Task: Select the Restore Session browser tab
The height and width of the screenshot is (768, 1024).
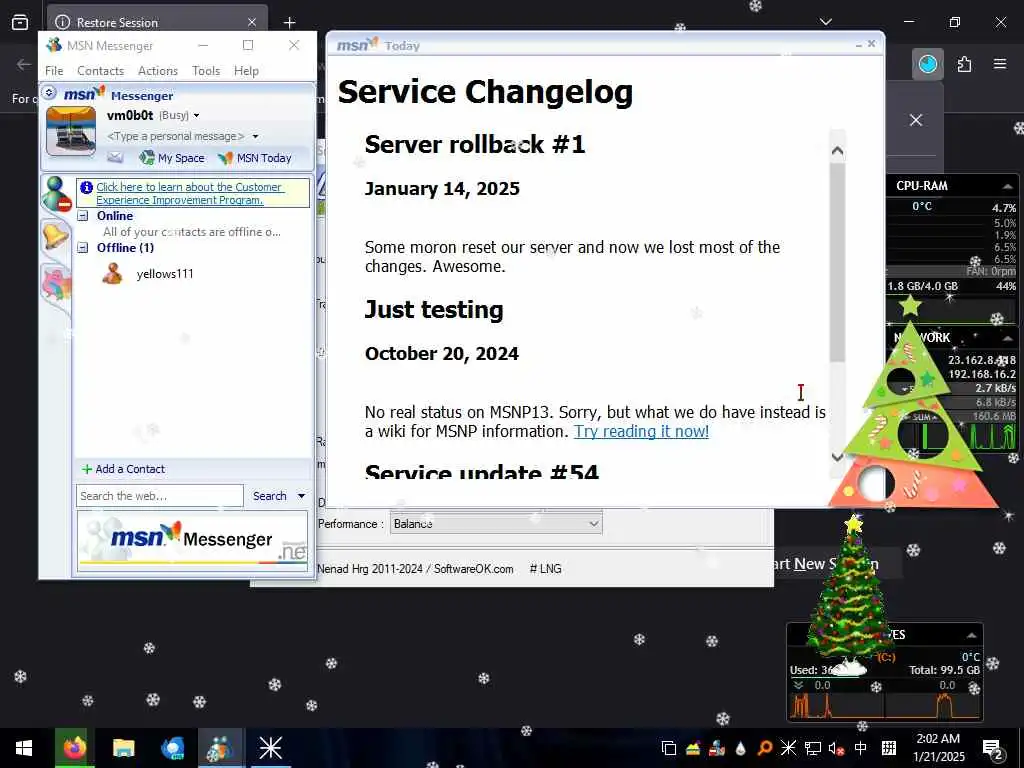Action: pyautogui.click(x=157, y=22)
